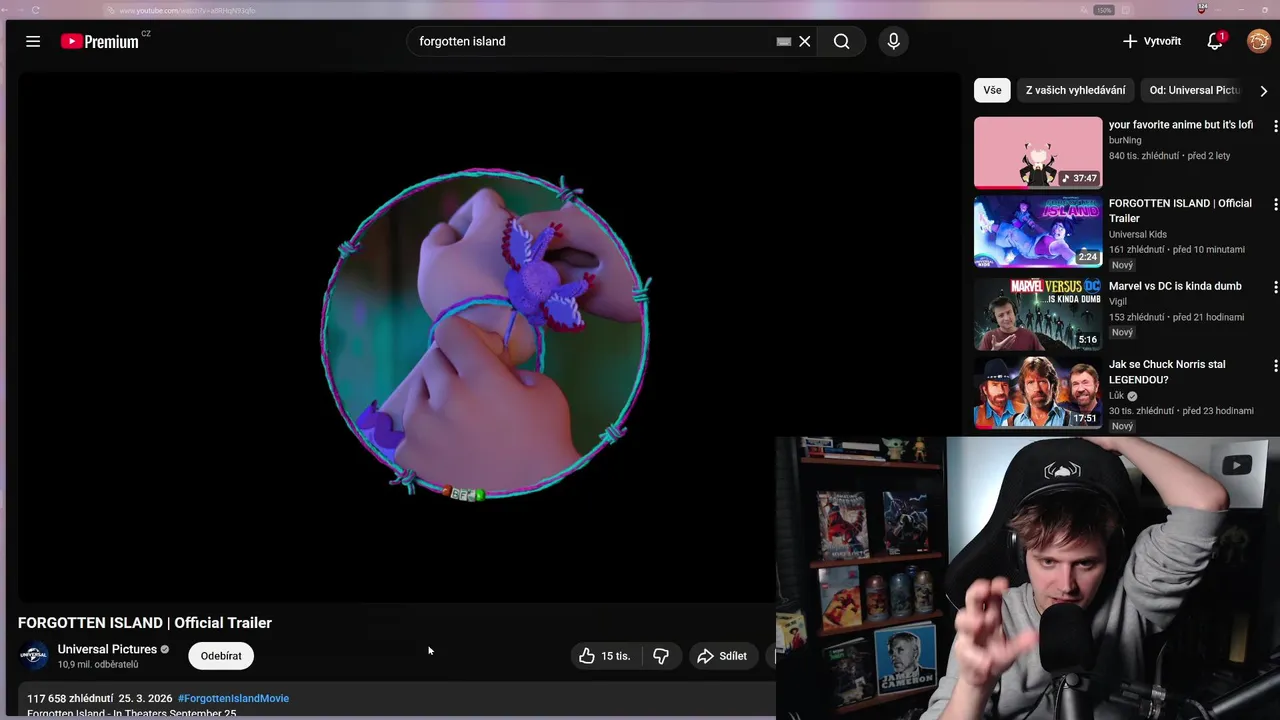Click the magnifier search button
Image resolution: width=1280 pixels, height=720 pixels.
pos(842,41)
